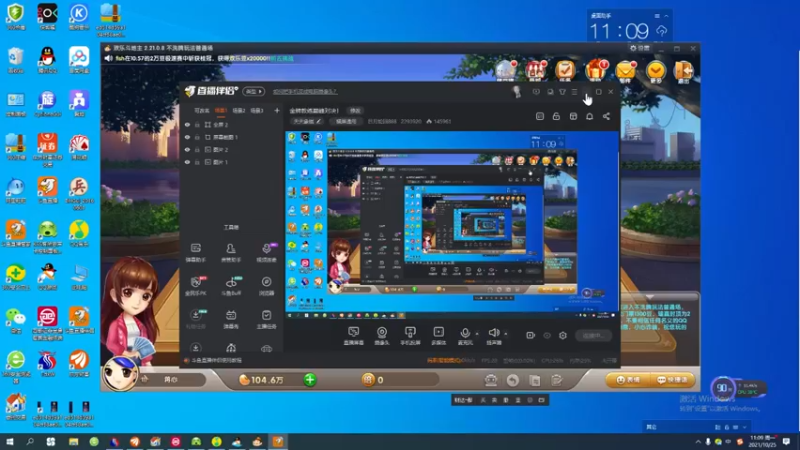Toggle lock on the image 1 layer
This screenshot has height=450, width=800.
pos(197,162)
